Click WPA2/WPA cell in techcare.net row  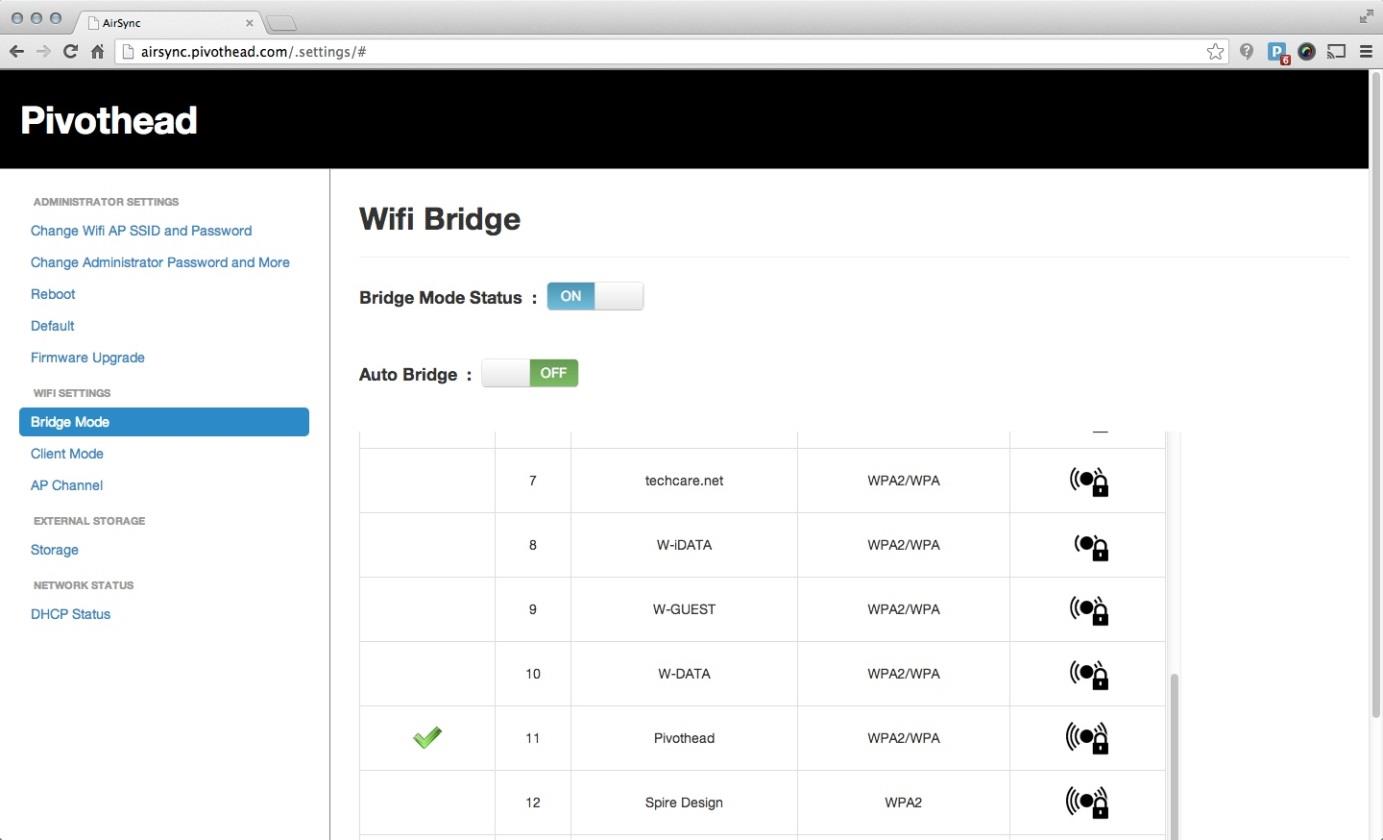pyautogui.click(x=903, y=481)
